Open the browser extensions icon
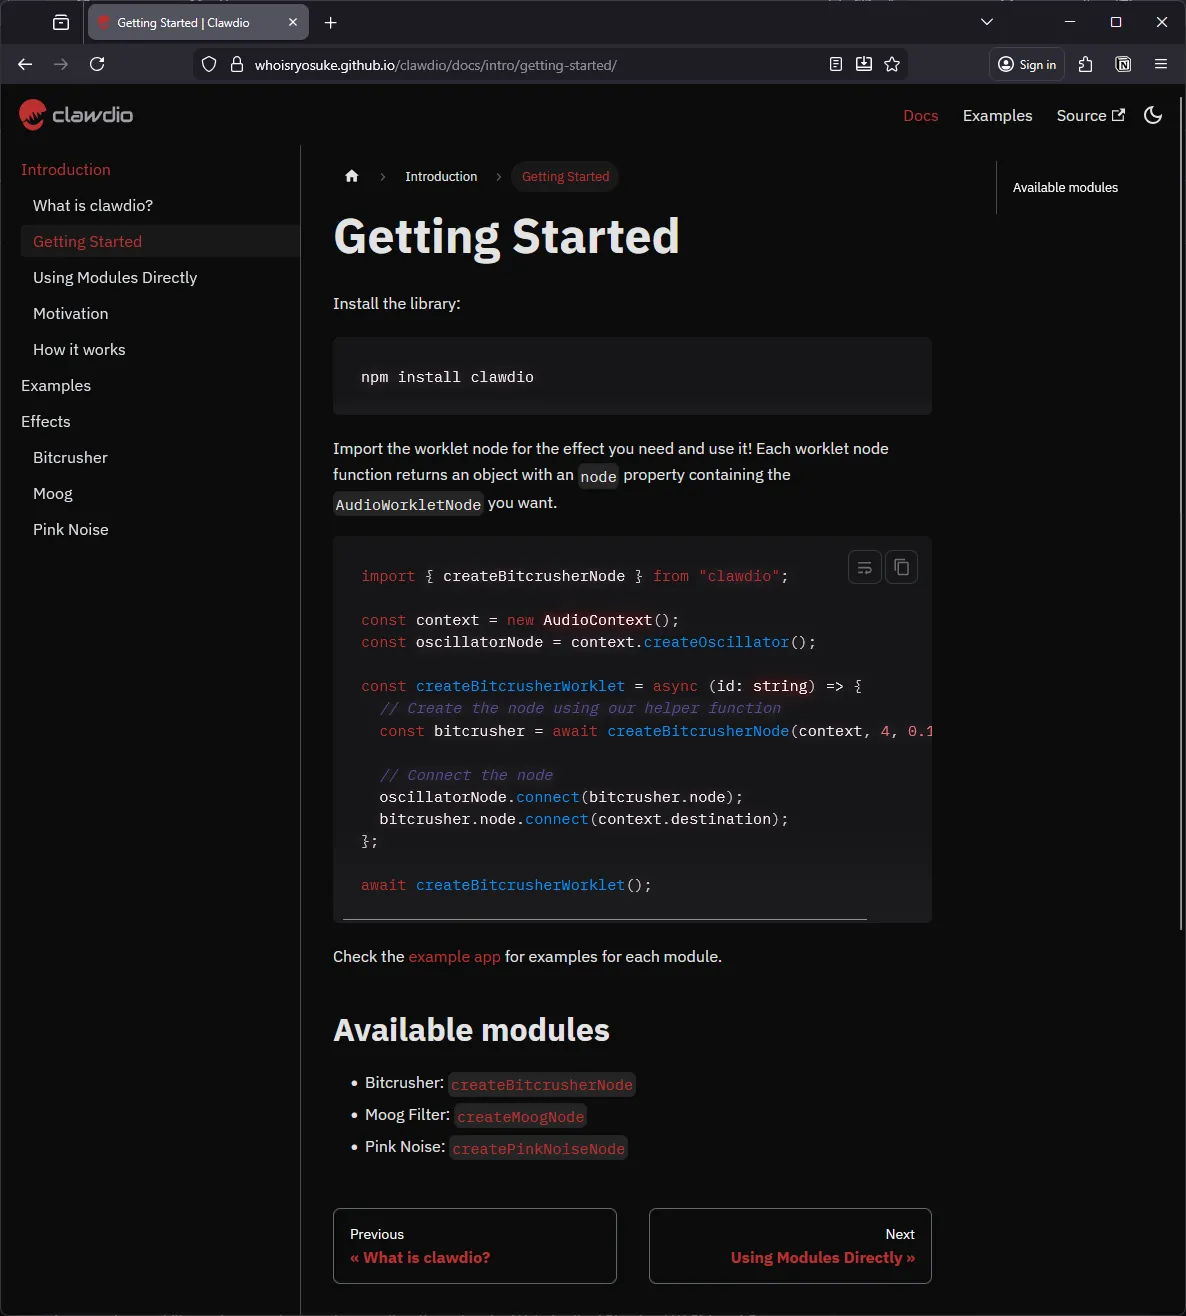This screenshot has height=1316, width=1186. 1085,65
